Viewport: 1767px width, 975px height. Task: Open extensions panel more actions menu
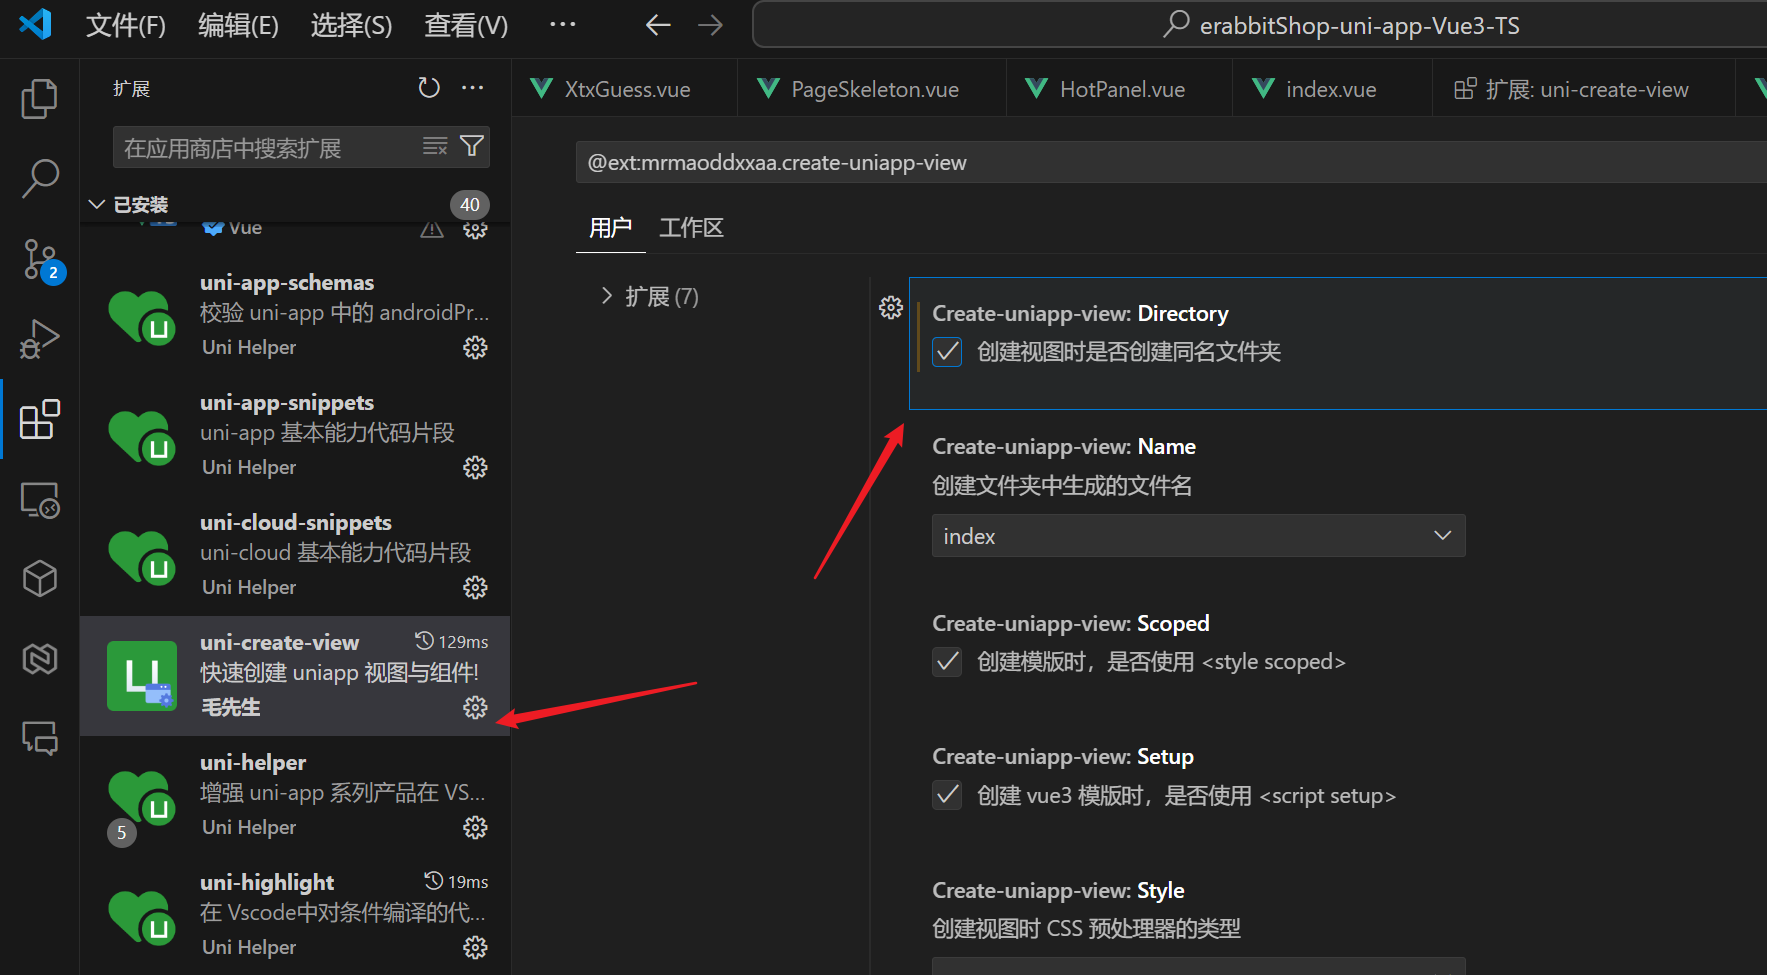473,88
